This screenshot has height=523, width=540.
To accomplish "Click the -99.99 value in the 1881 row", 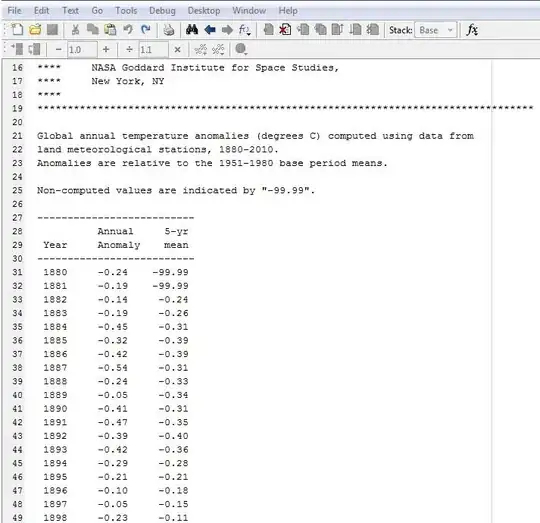I will [170, 286].
